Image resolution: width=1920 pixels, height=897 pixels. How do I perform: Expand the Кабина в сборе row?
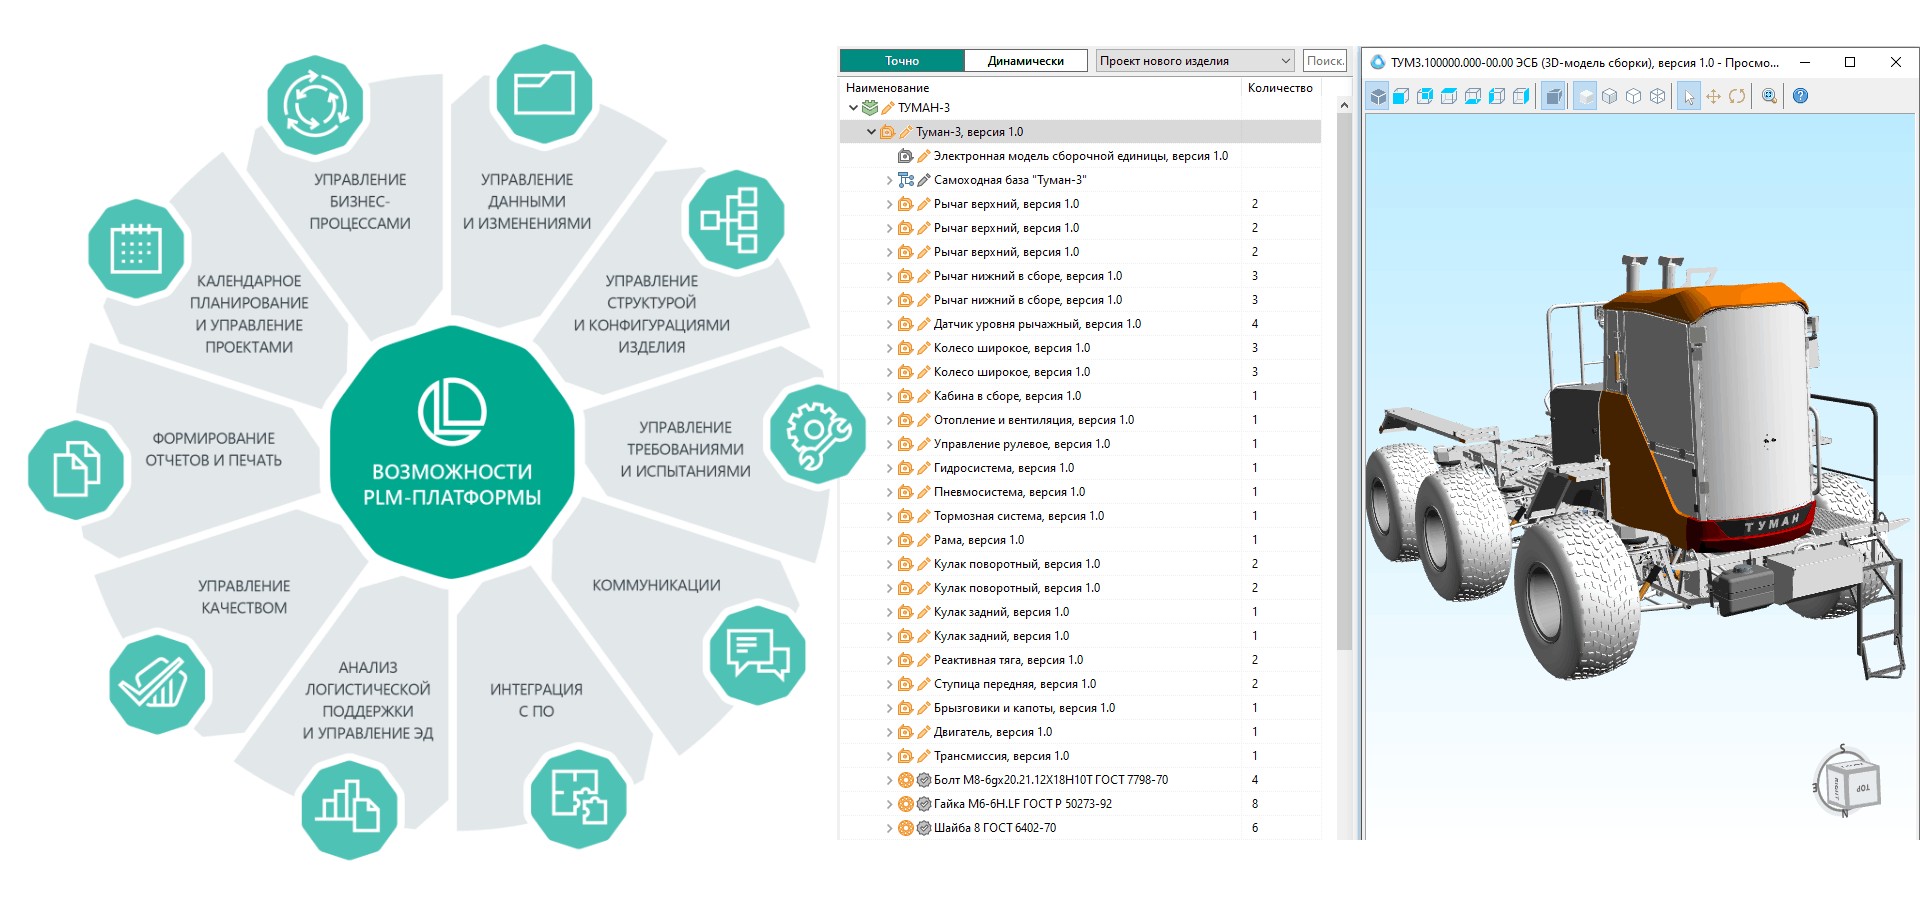(889, 396)
